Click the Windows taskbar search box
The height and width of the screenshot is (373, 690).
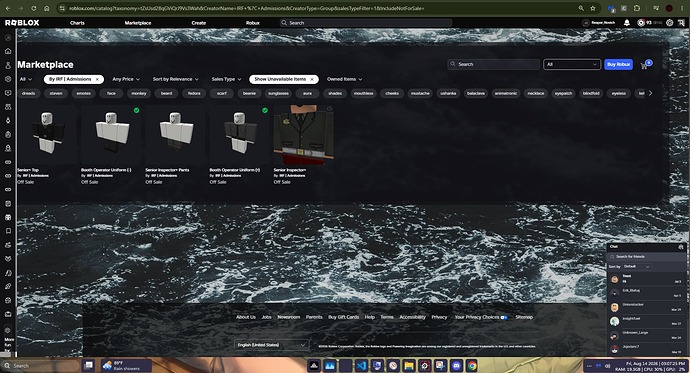40,366
